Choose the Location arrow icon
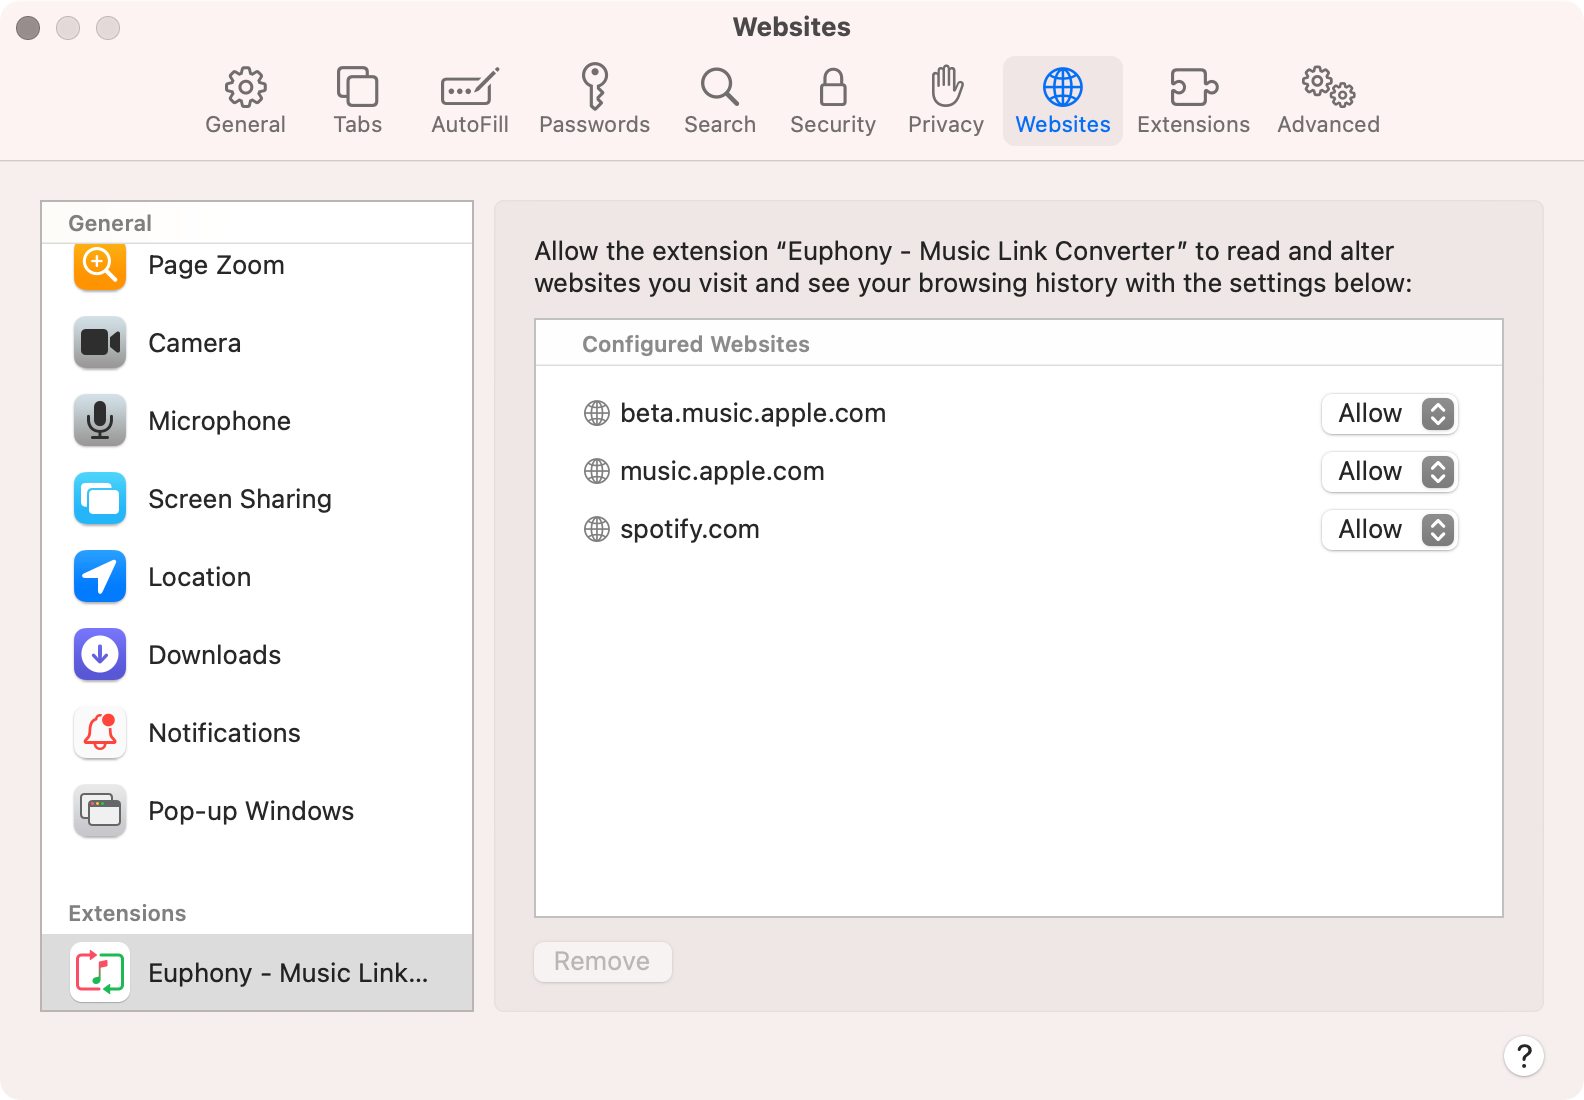 [x=100, y=577]
